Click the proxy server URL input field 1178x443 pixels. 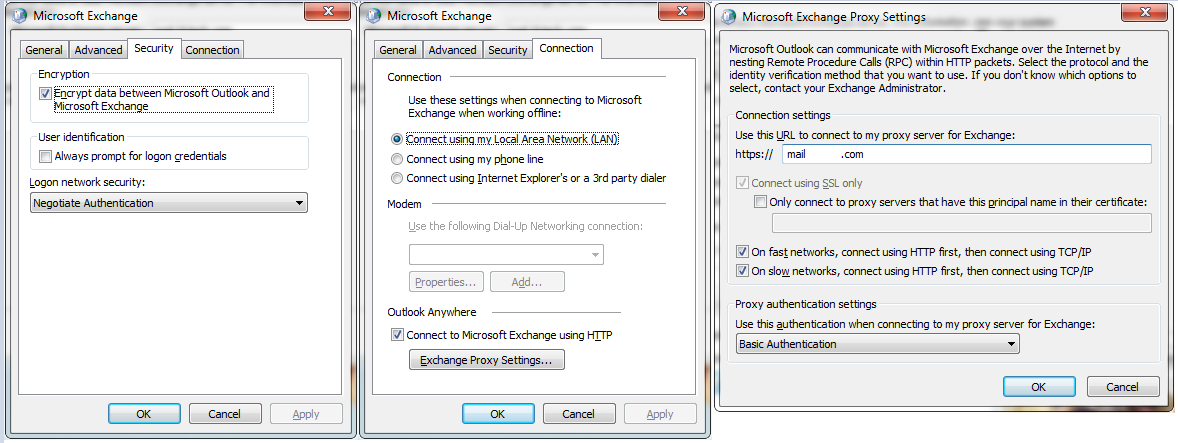(966, 154)
